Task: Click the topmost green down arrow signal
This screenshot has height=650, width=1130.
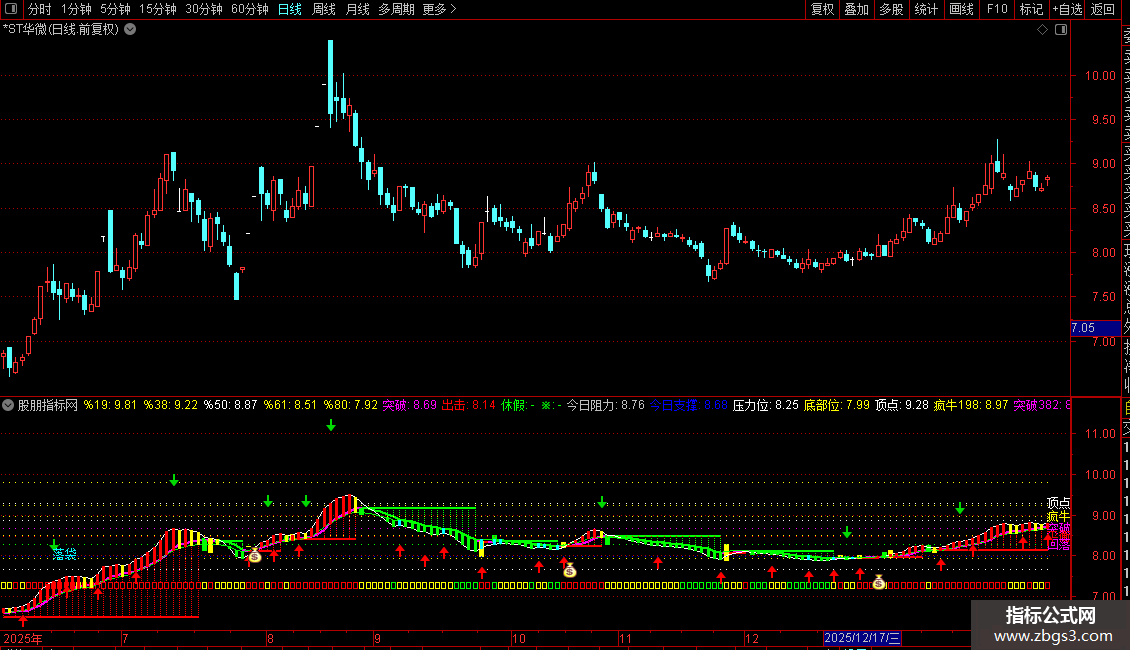Action: coord(331,426)
